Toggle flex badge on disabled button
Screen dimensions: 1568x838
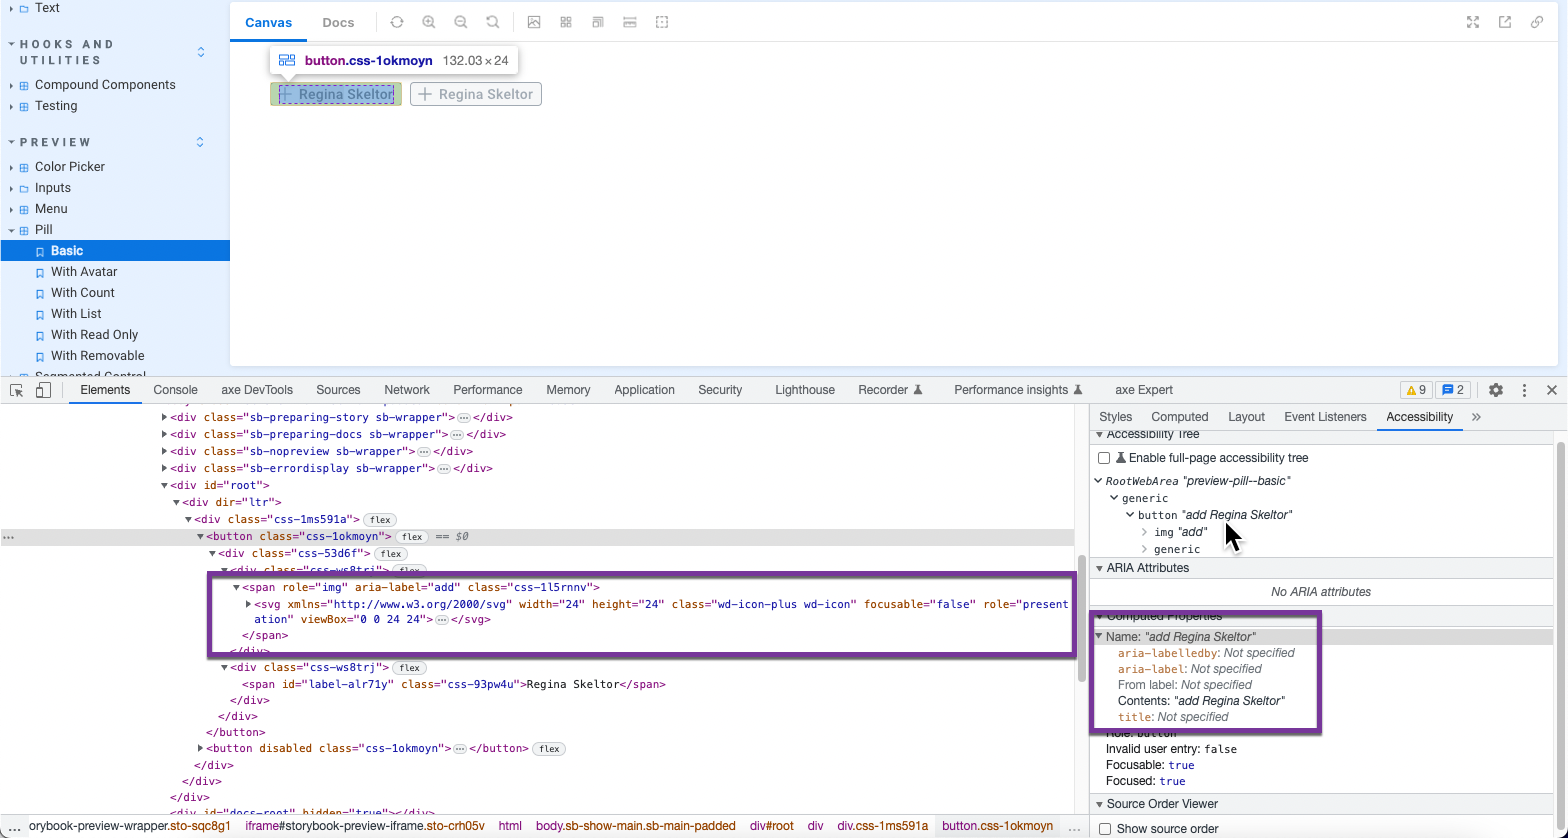pyautogui.click(x=550, y=749)
